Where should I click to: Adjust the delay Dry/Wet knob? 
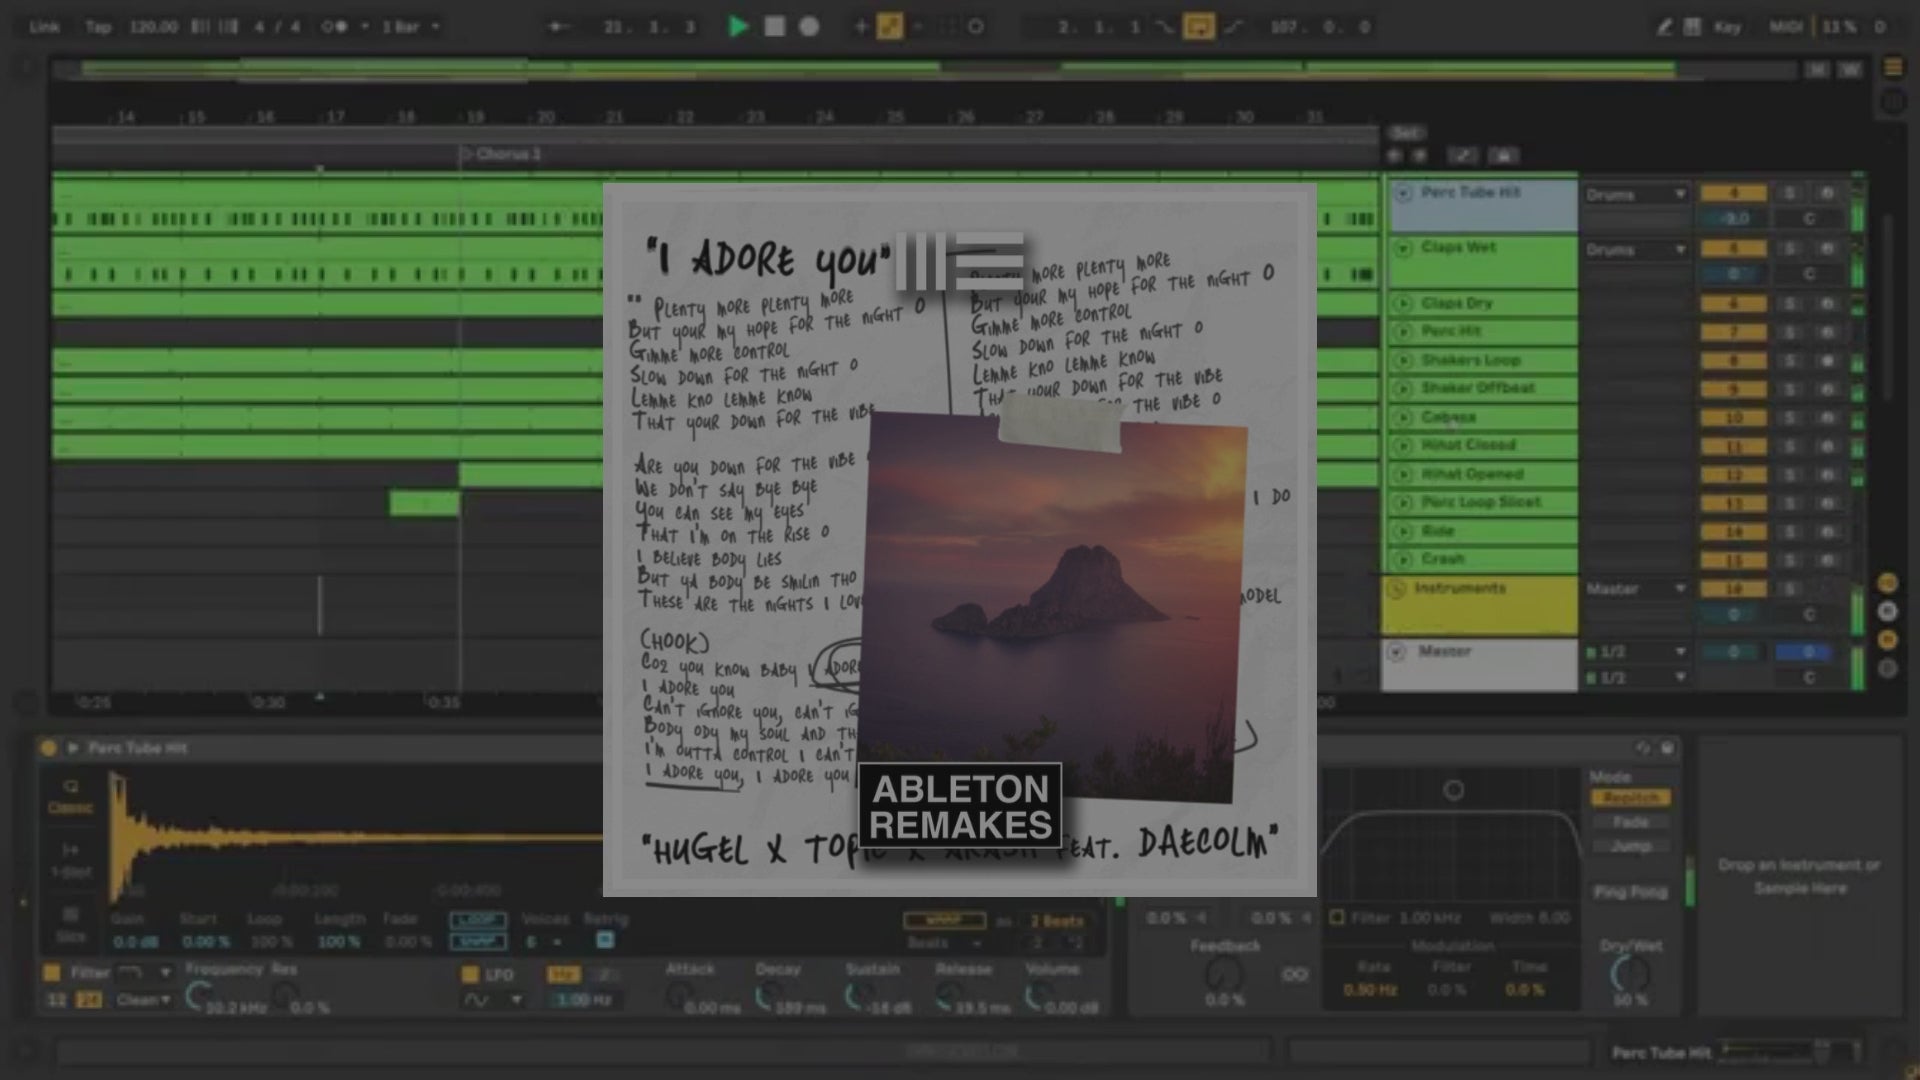click(1630, 973)
